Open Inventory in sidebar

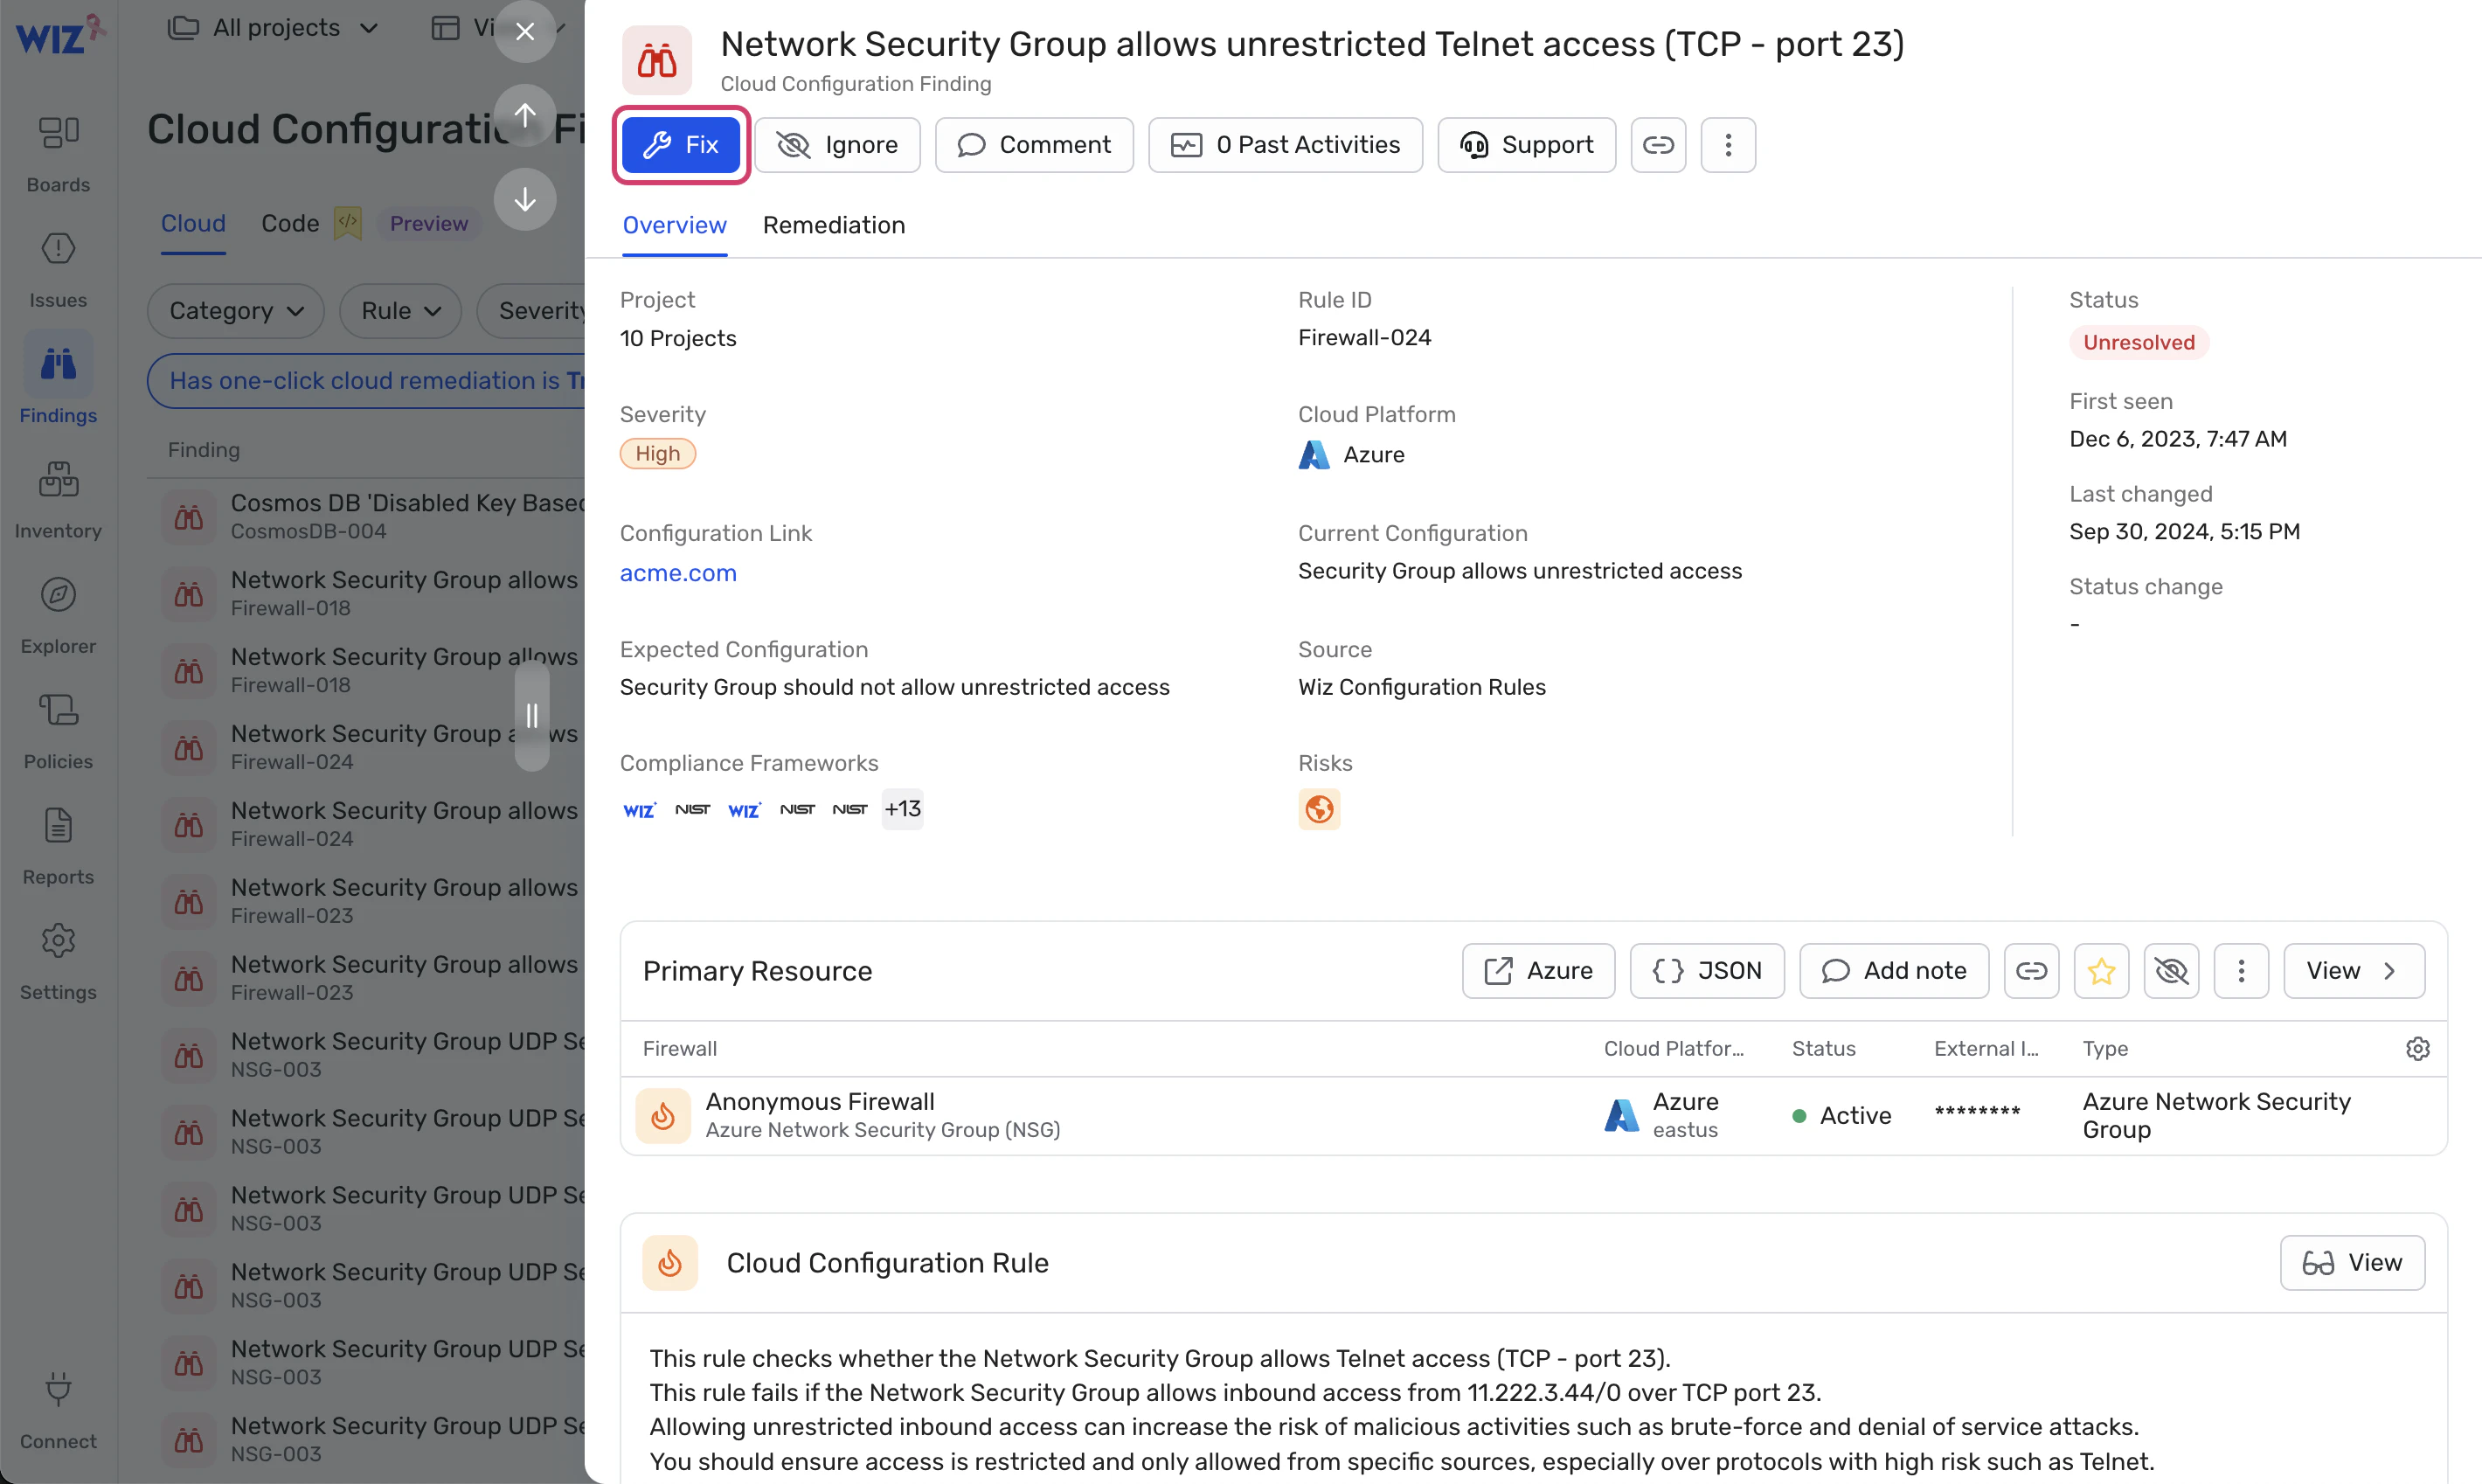(58, 500)
